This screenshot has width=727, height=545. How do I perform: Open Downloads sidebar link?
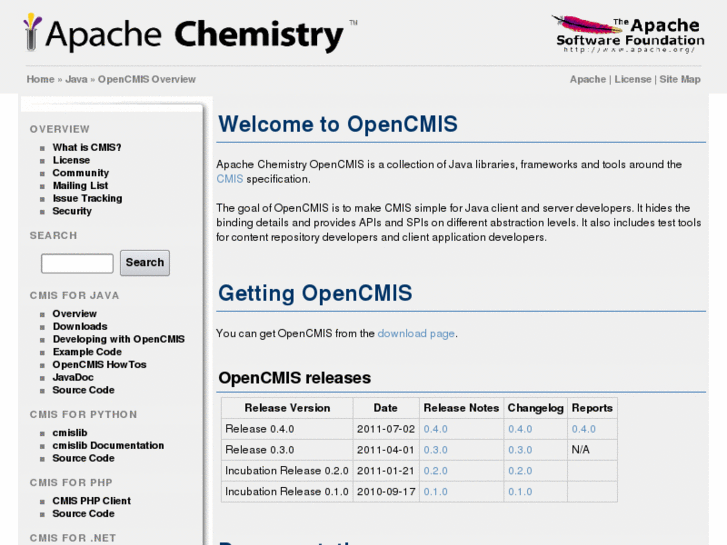click(80, 327)
